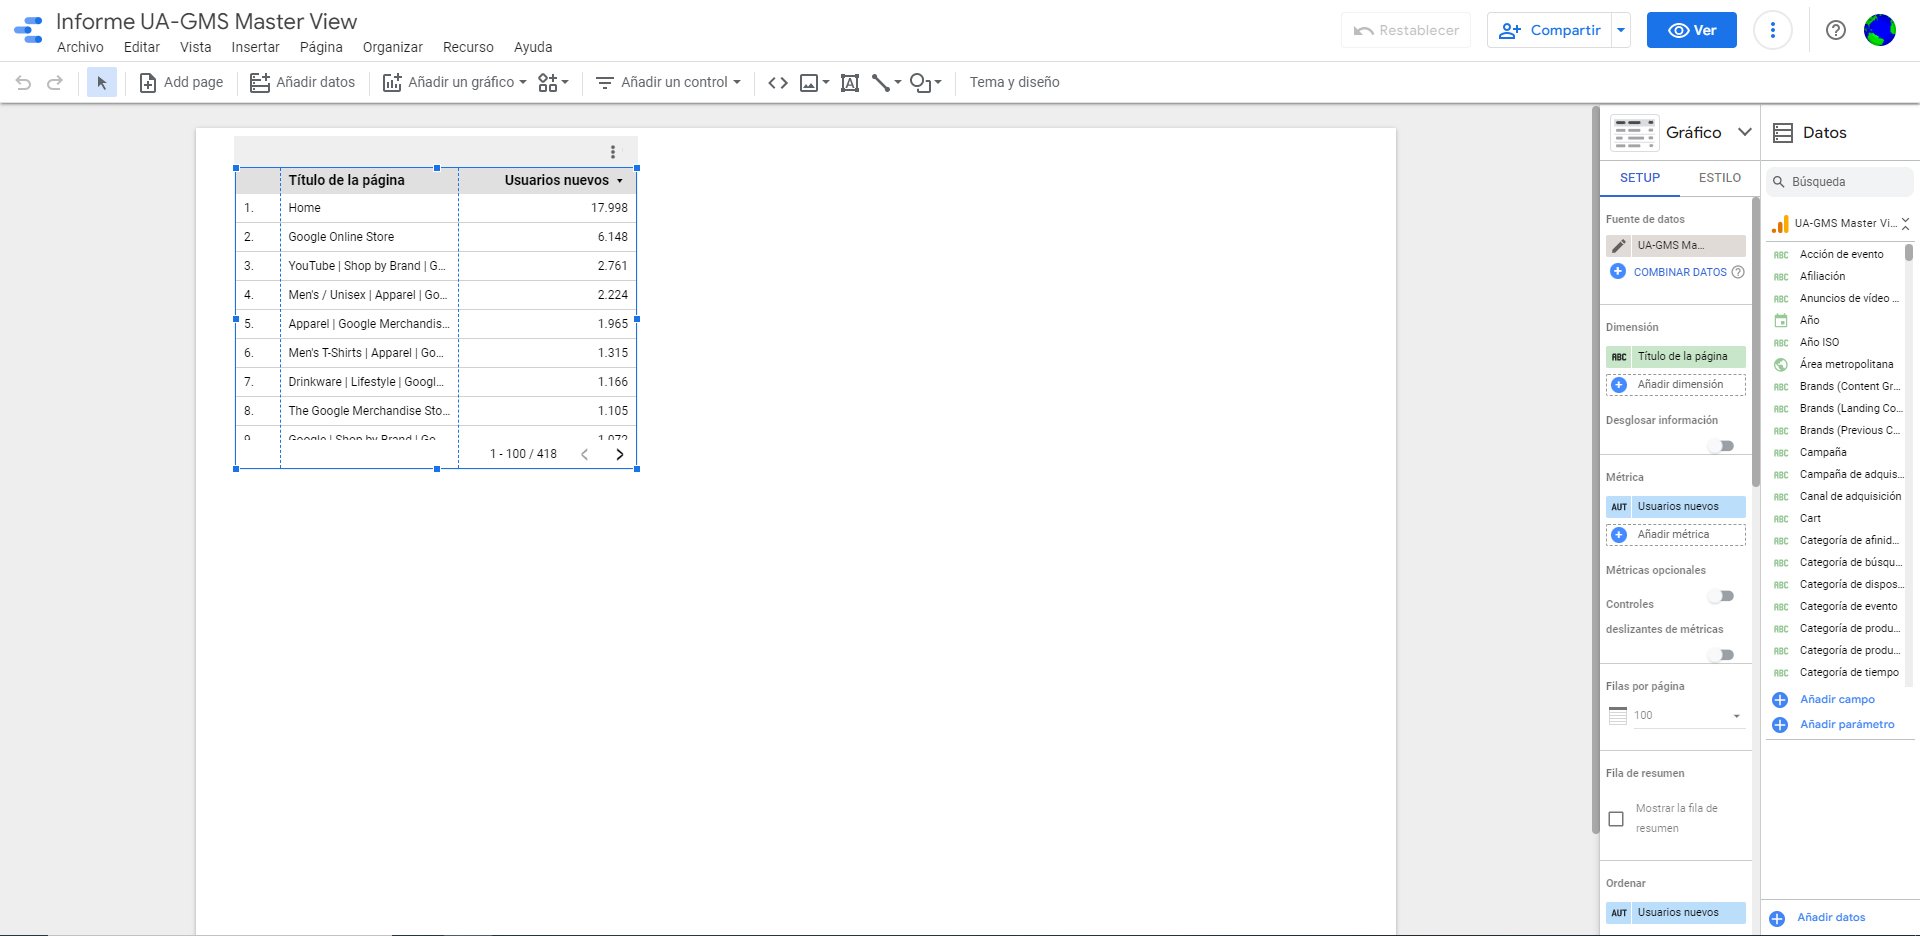Open the account avatar
The width and height of the screenshot is (1920, 936).
pyautogui.click(x=1880, y=30)
